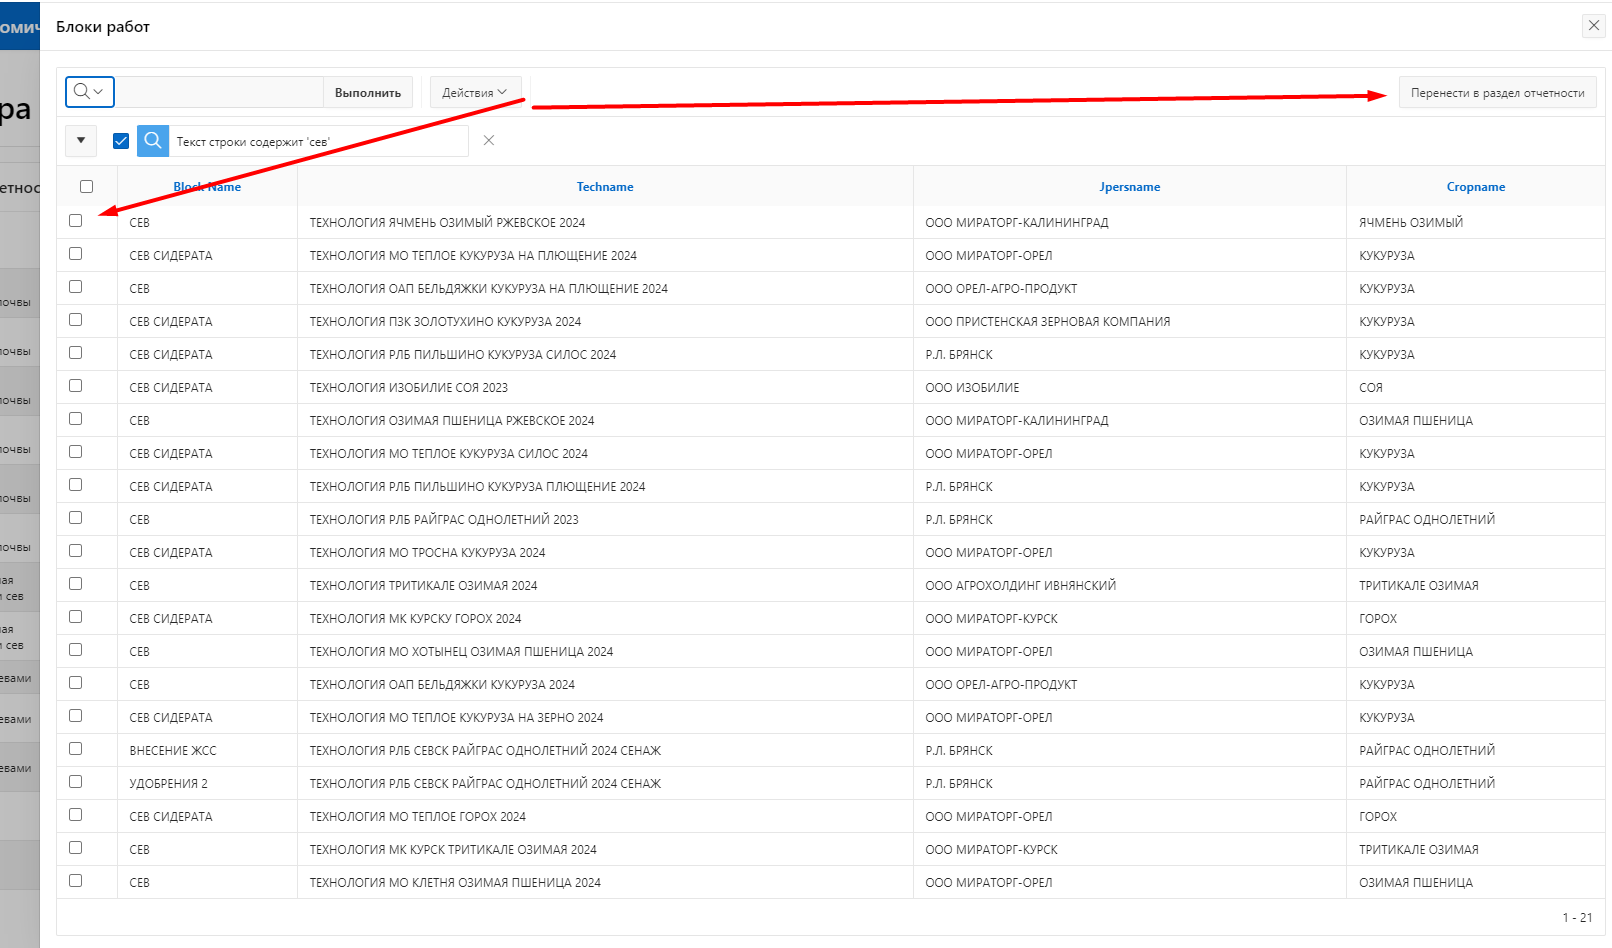Open the Действия actions menu
This screenshot has height=948, width=1612.
point(475,92)
